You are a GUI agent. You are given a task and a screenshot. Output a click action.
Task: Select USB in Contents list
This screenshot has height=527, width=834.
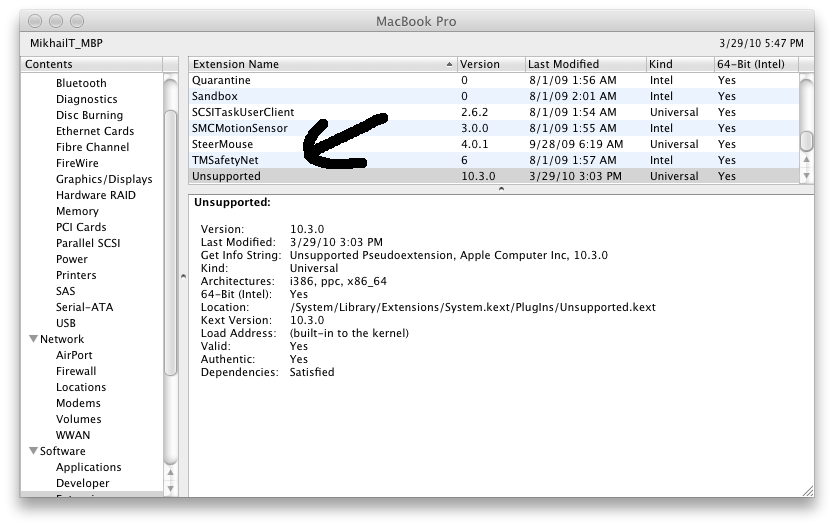pos(65,322)
